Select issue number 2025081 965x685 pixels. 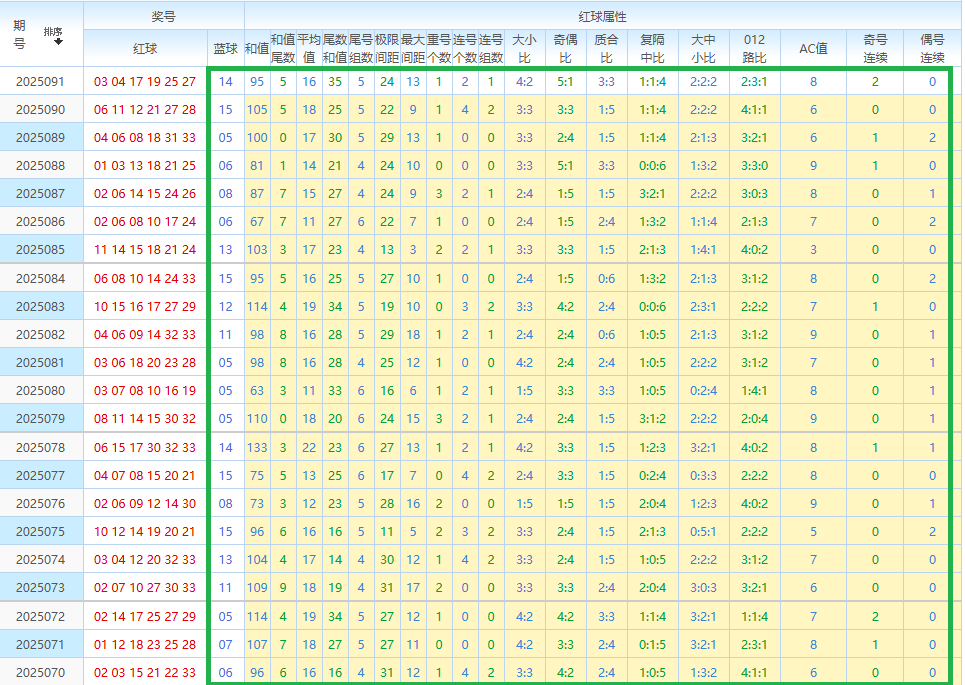tap(40, 363)
